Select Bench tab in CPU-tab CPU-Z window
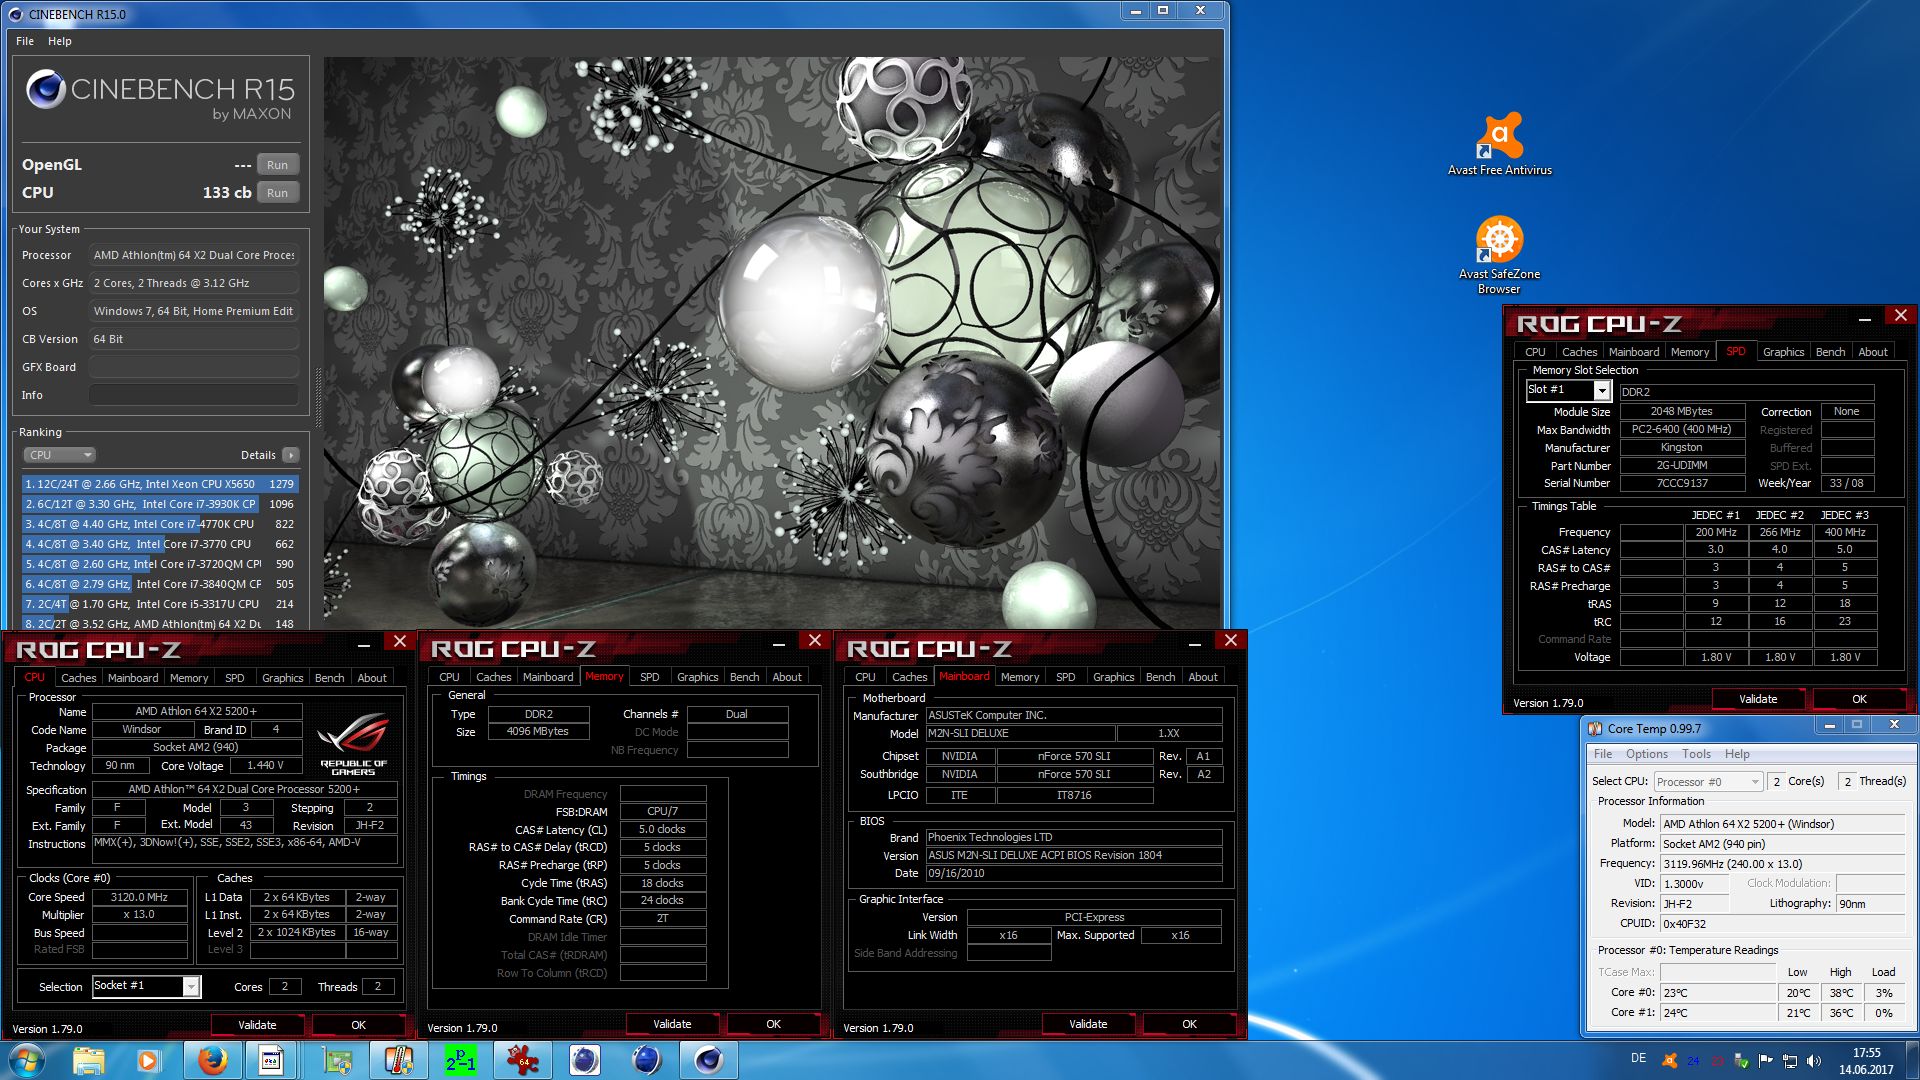 329,678
